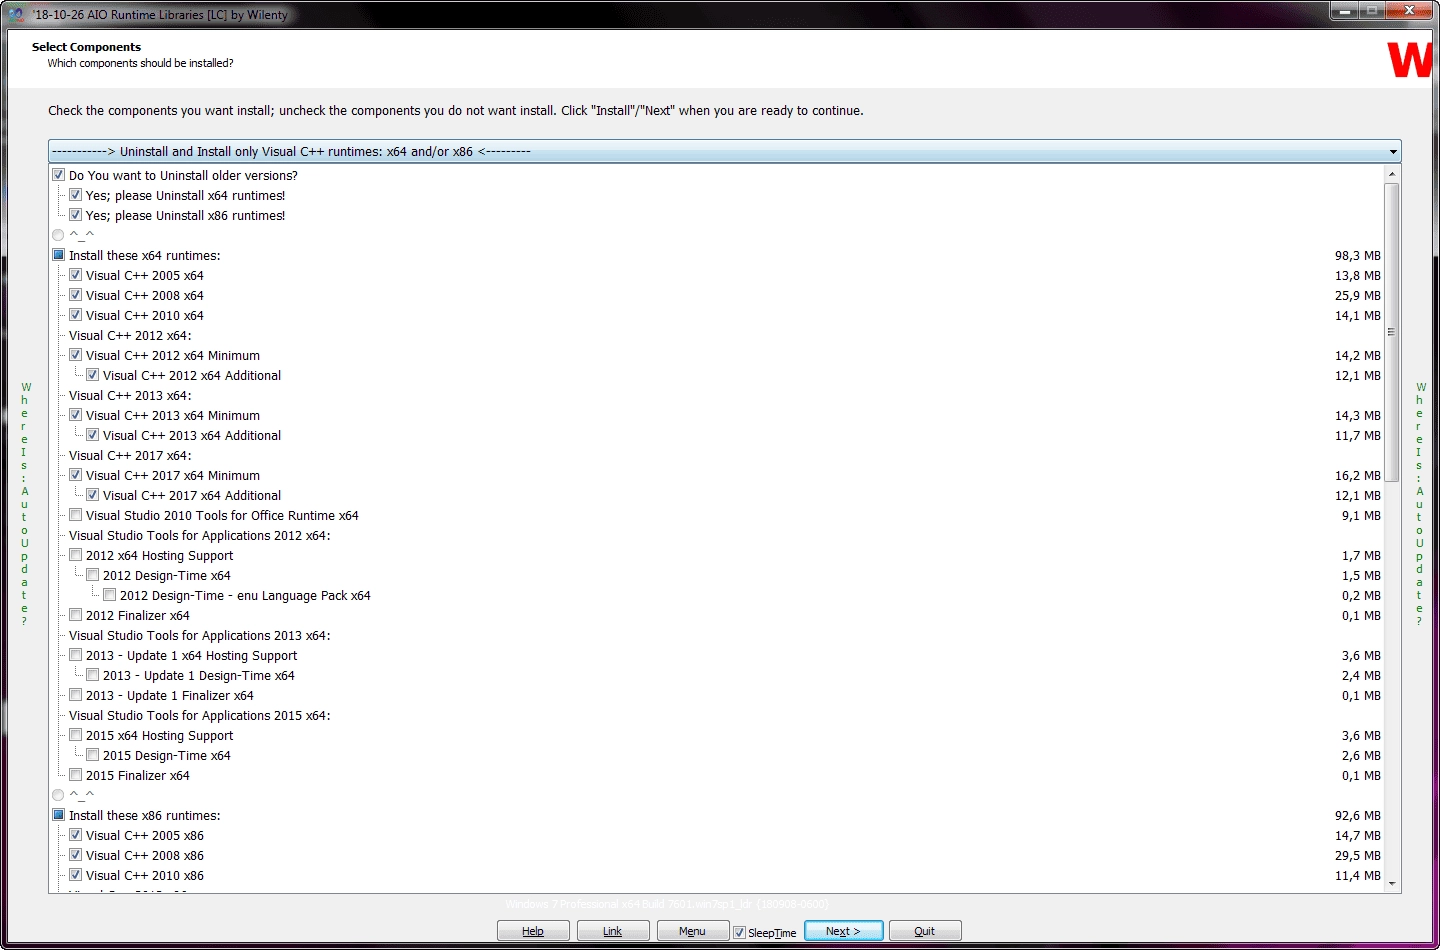This screenshot has height=950, width=1440.
Task: Toggle 'Install these x86 runtimes' checkbox
Action: tap(58, 815)
